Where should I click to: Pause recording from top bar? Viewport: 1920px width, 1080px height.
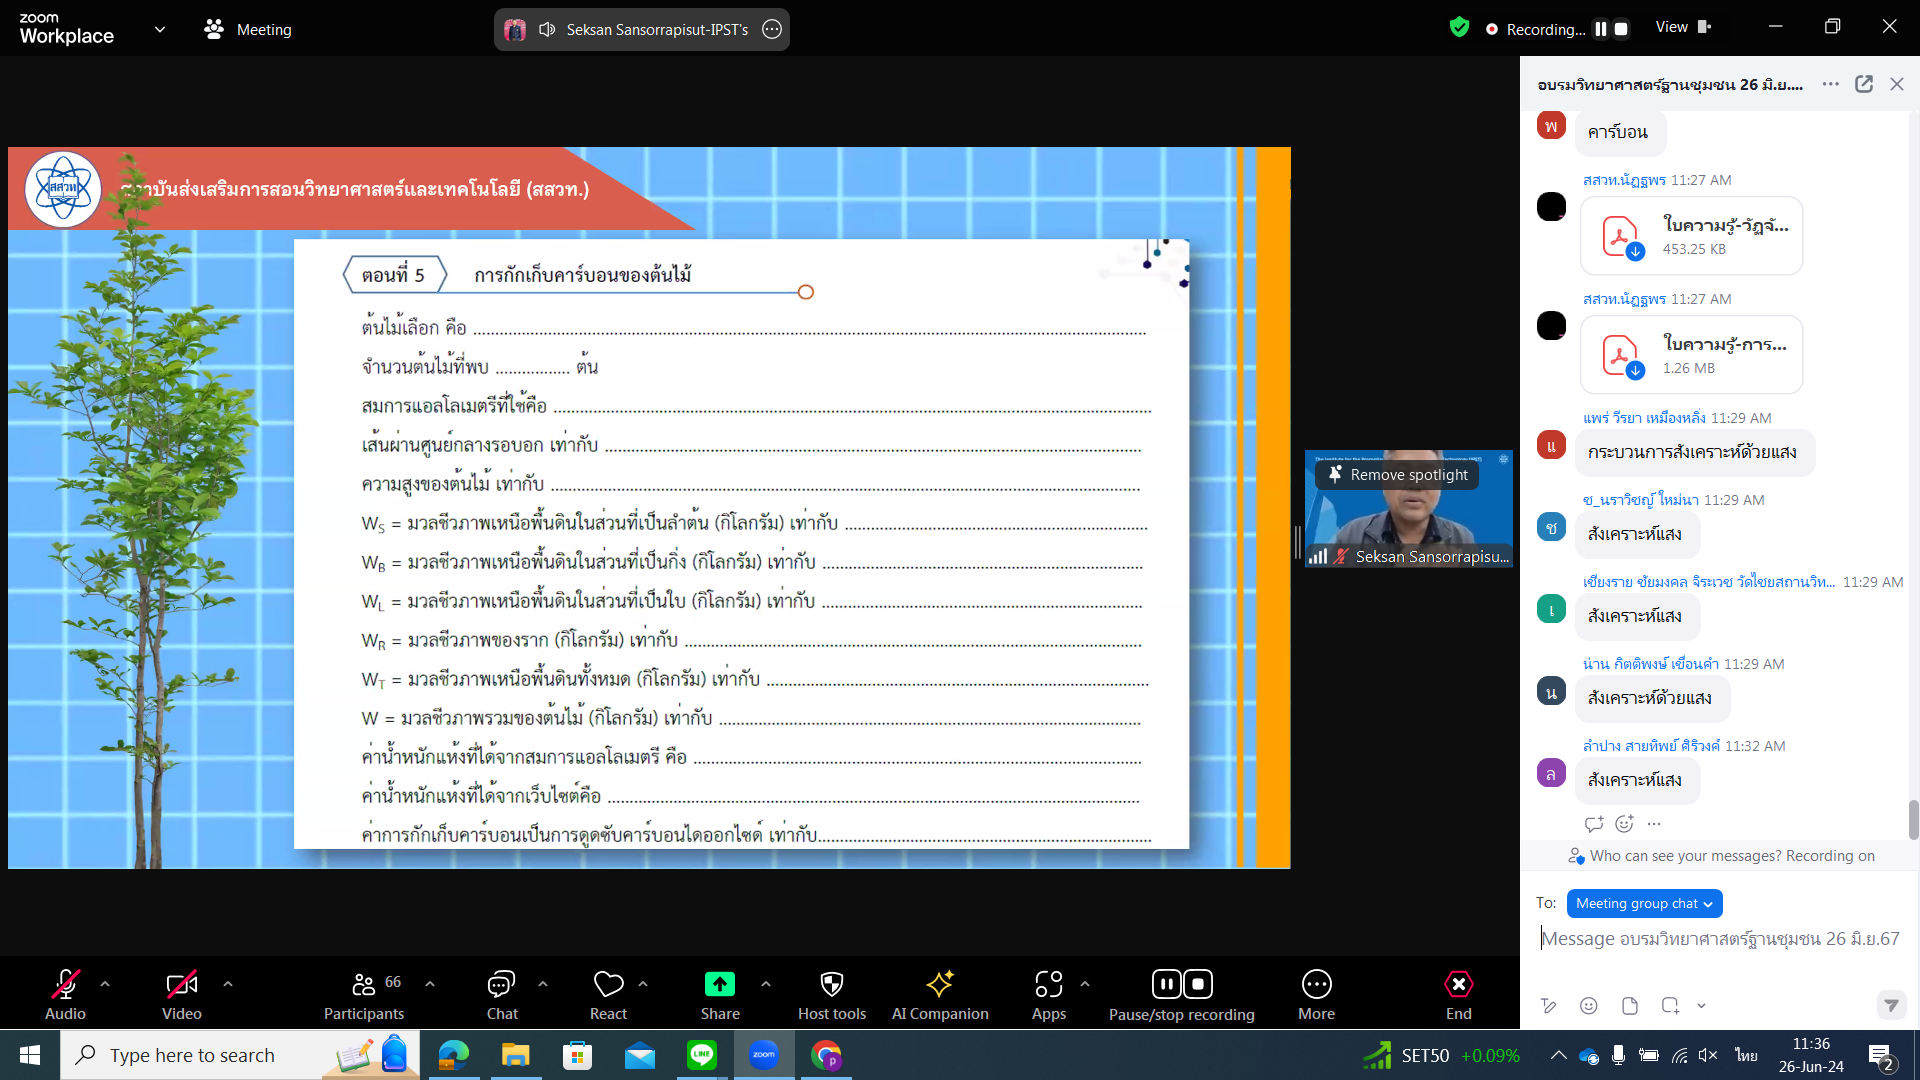point(1601,29)
